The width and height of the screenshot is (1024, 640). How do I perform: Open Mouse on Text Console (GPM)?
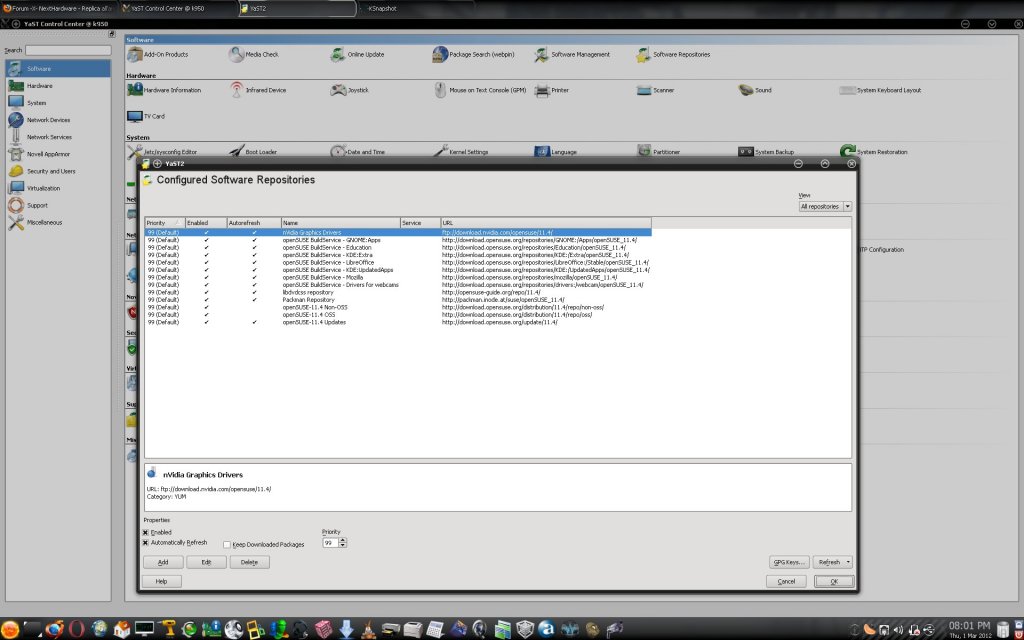coord(480,90)
